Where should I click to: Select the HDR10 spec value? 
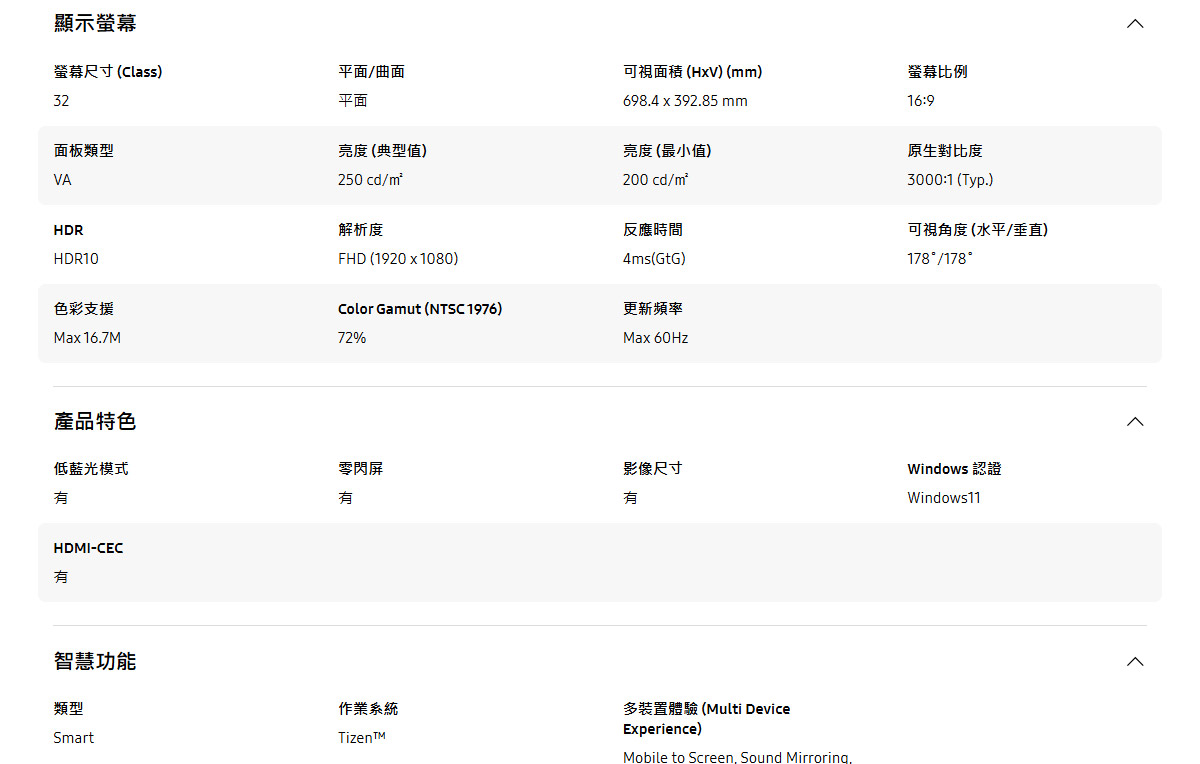pos(76,258)
